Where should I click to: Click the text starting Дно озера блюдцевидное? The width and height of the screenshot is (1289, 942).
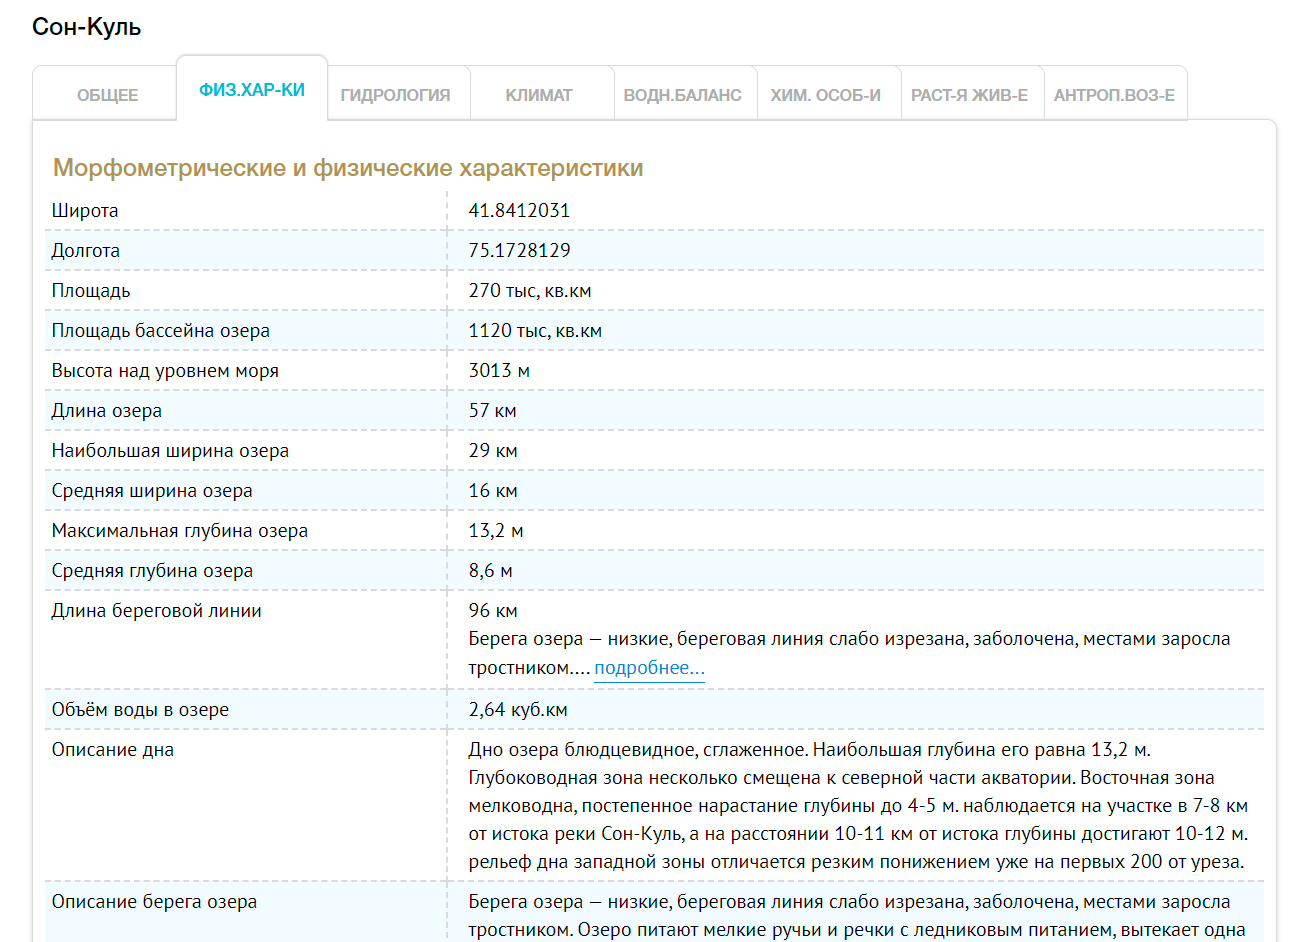pyautogui.click(x=858, y=806)
